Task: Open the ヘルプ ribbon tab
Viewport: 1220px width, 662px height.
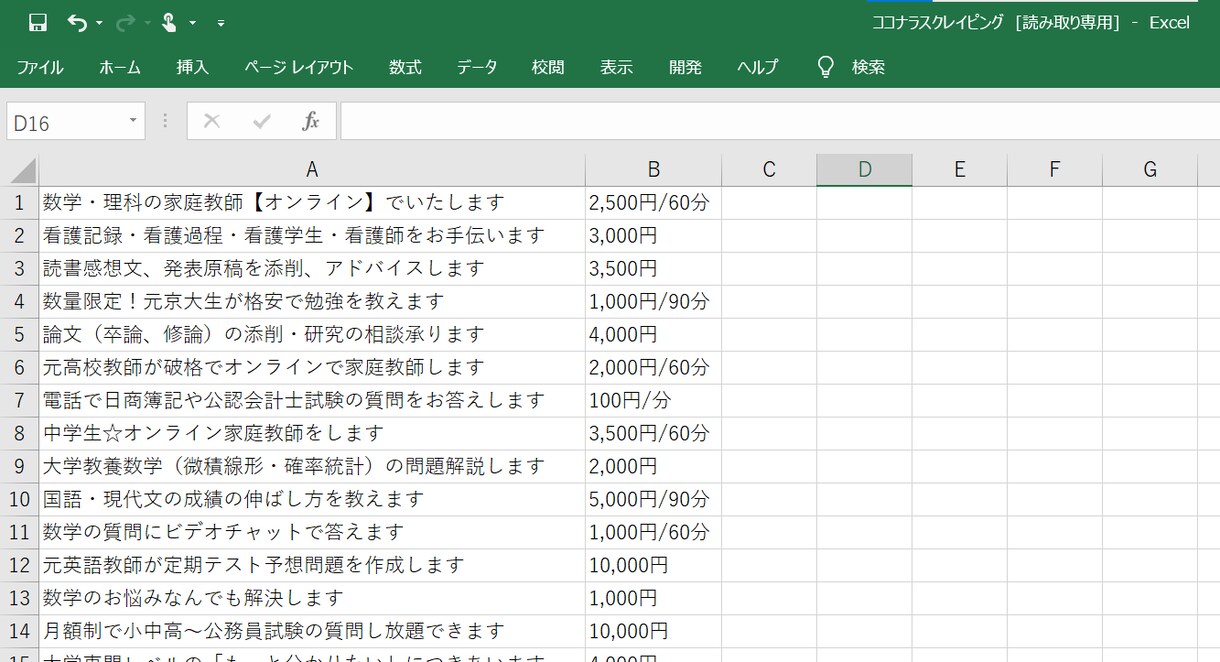Action: [757, 67]
